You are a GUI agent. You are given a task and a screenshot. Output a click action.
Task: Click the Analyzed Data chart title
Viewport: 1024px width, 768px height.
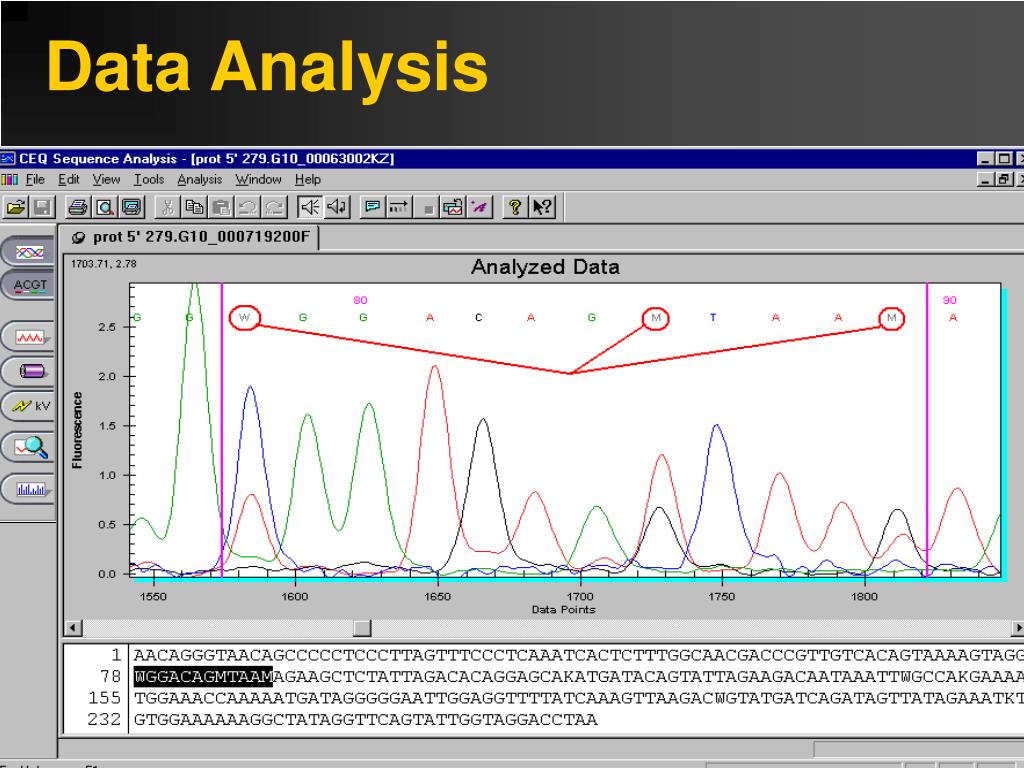pos(545,267)
